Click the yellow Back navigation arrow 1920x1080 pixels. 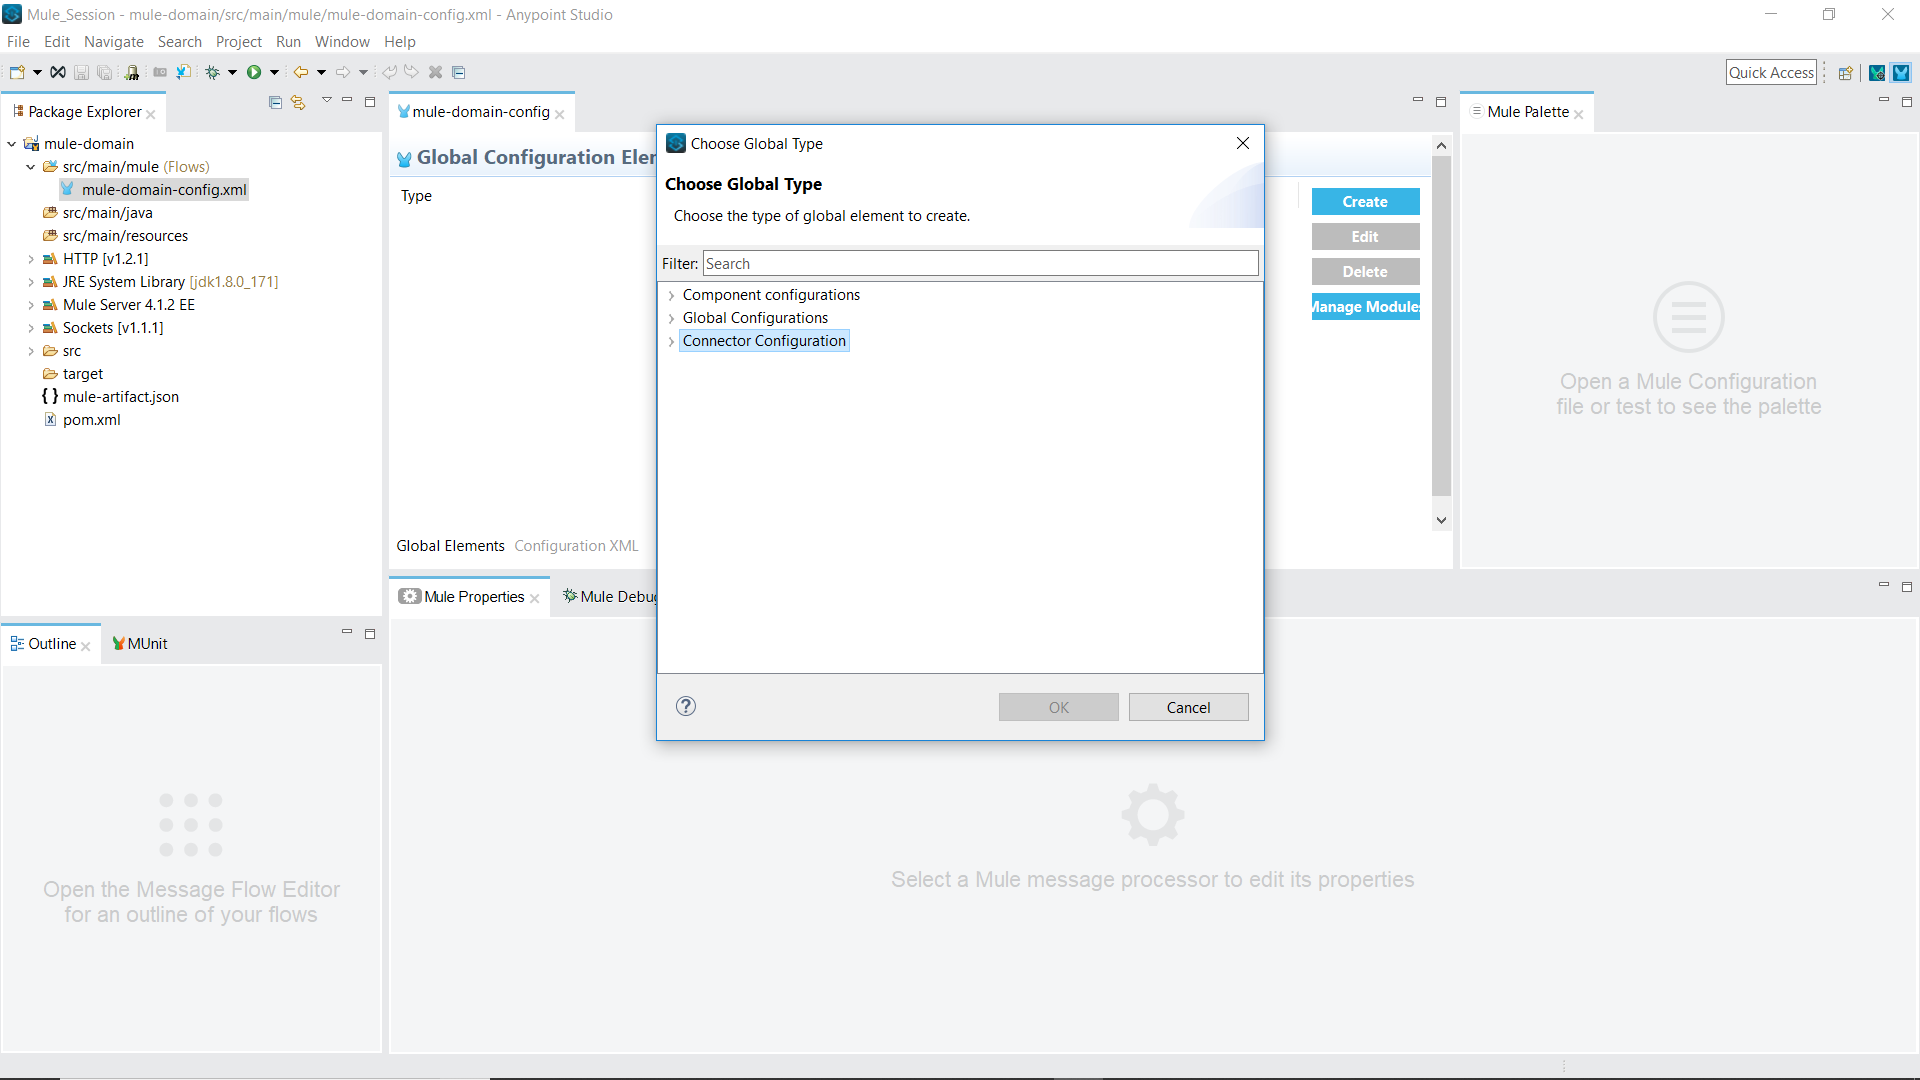pyautogui.click(x=300, y=72)
